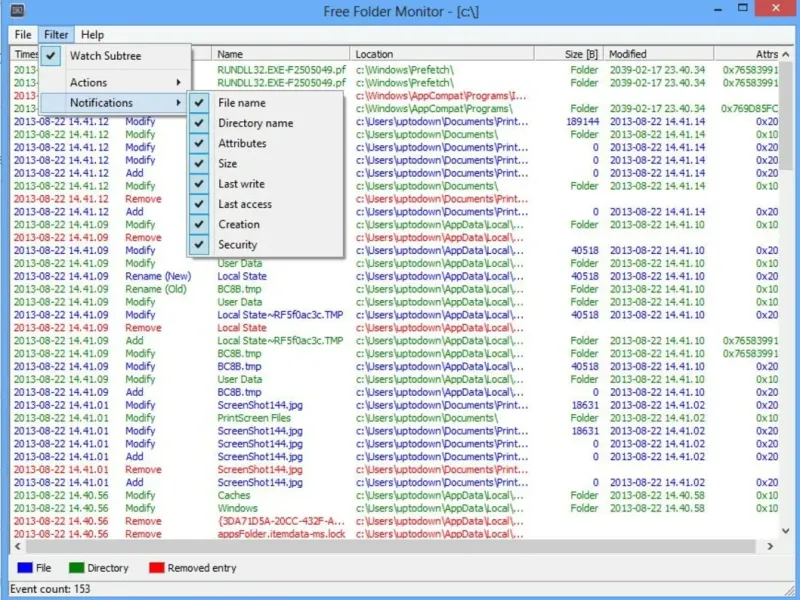The image size is (800, 600).
Task: Click the Directory legend label
Action: 108,568
